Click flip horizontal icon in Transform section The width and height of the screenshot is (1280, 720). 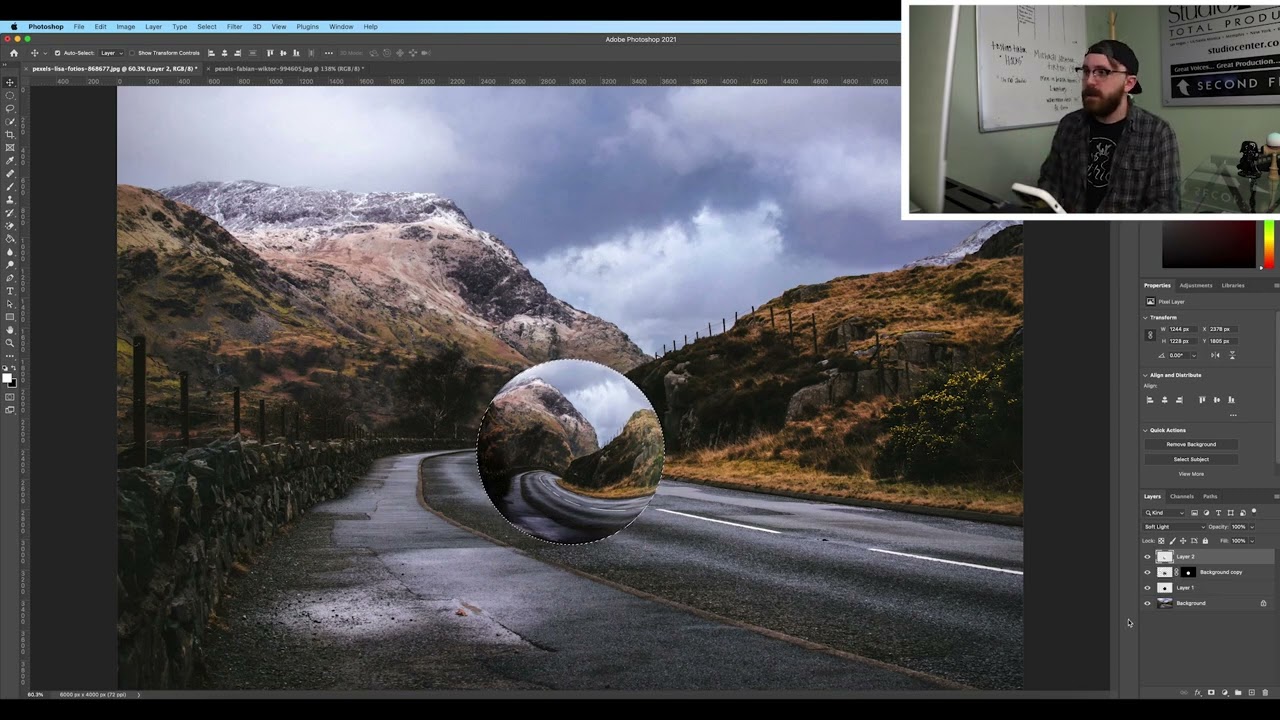1215,355
